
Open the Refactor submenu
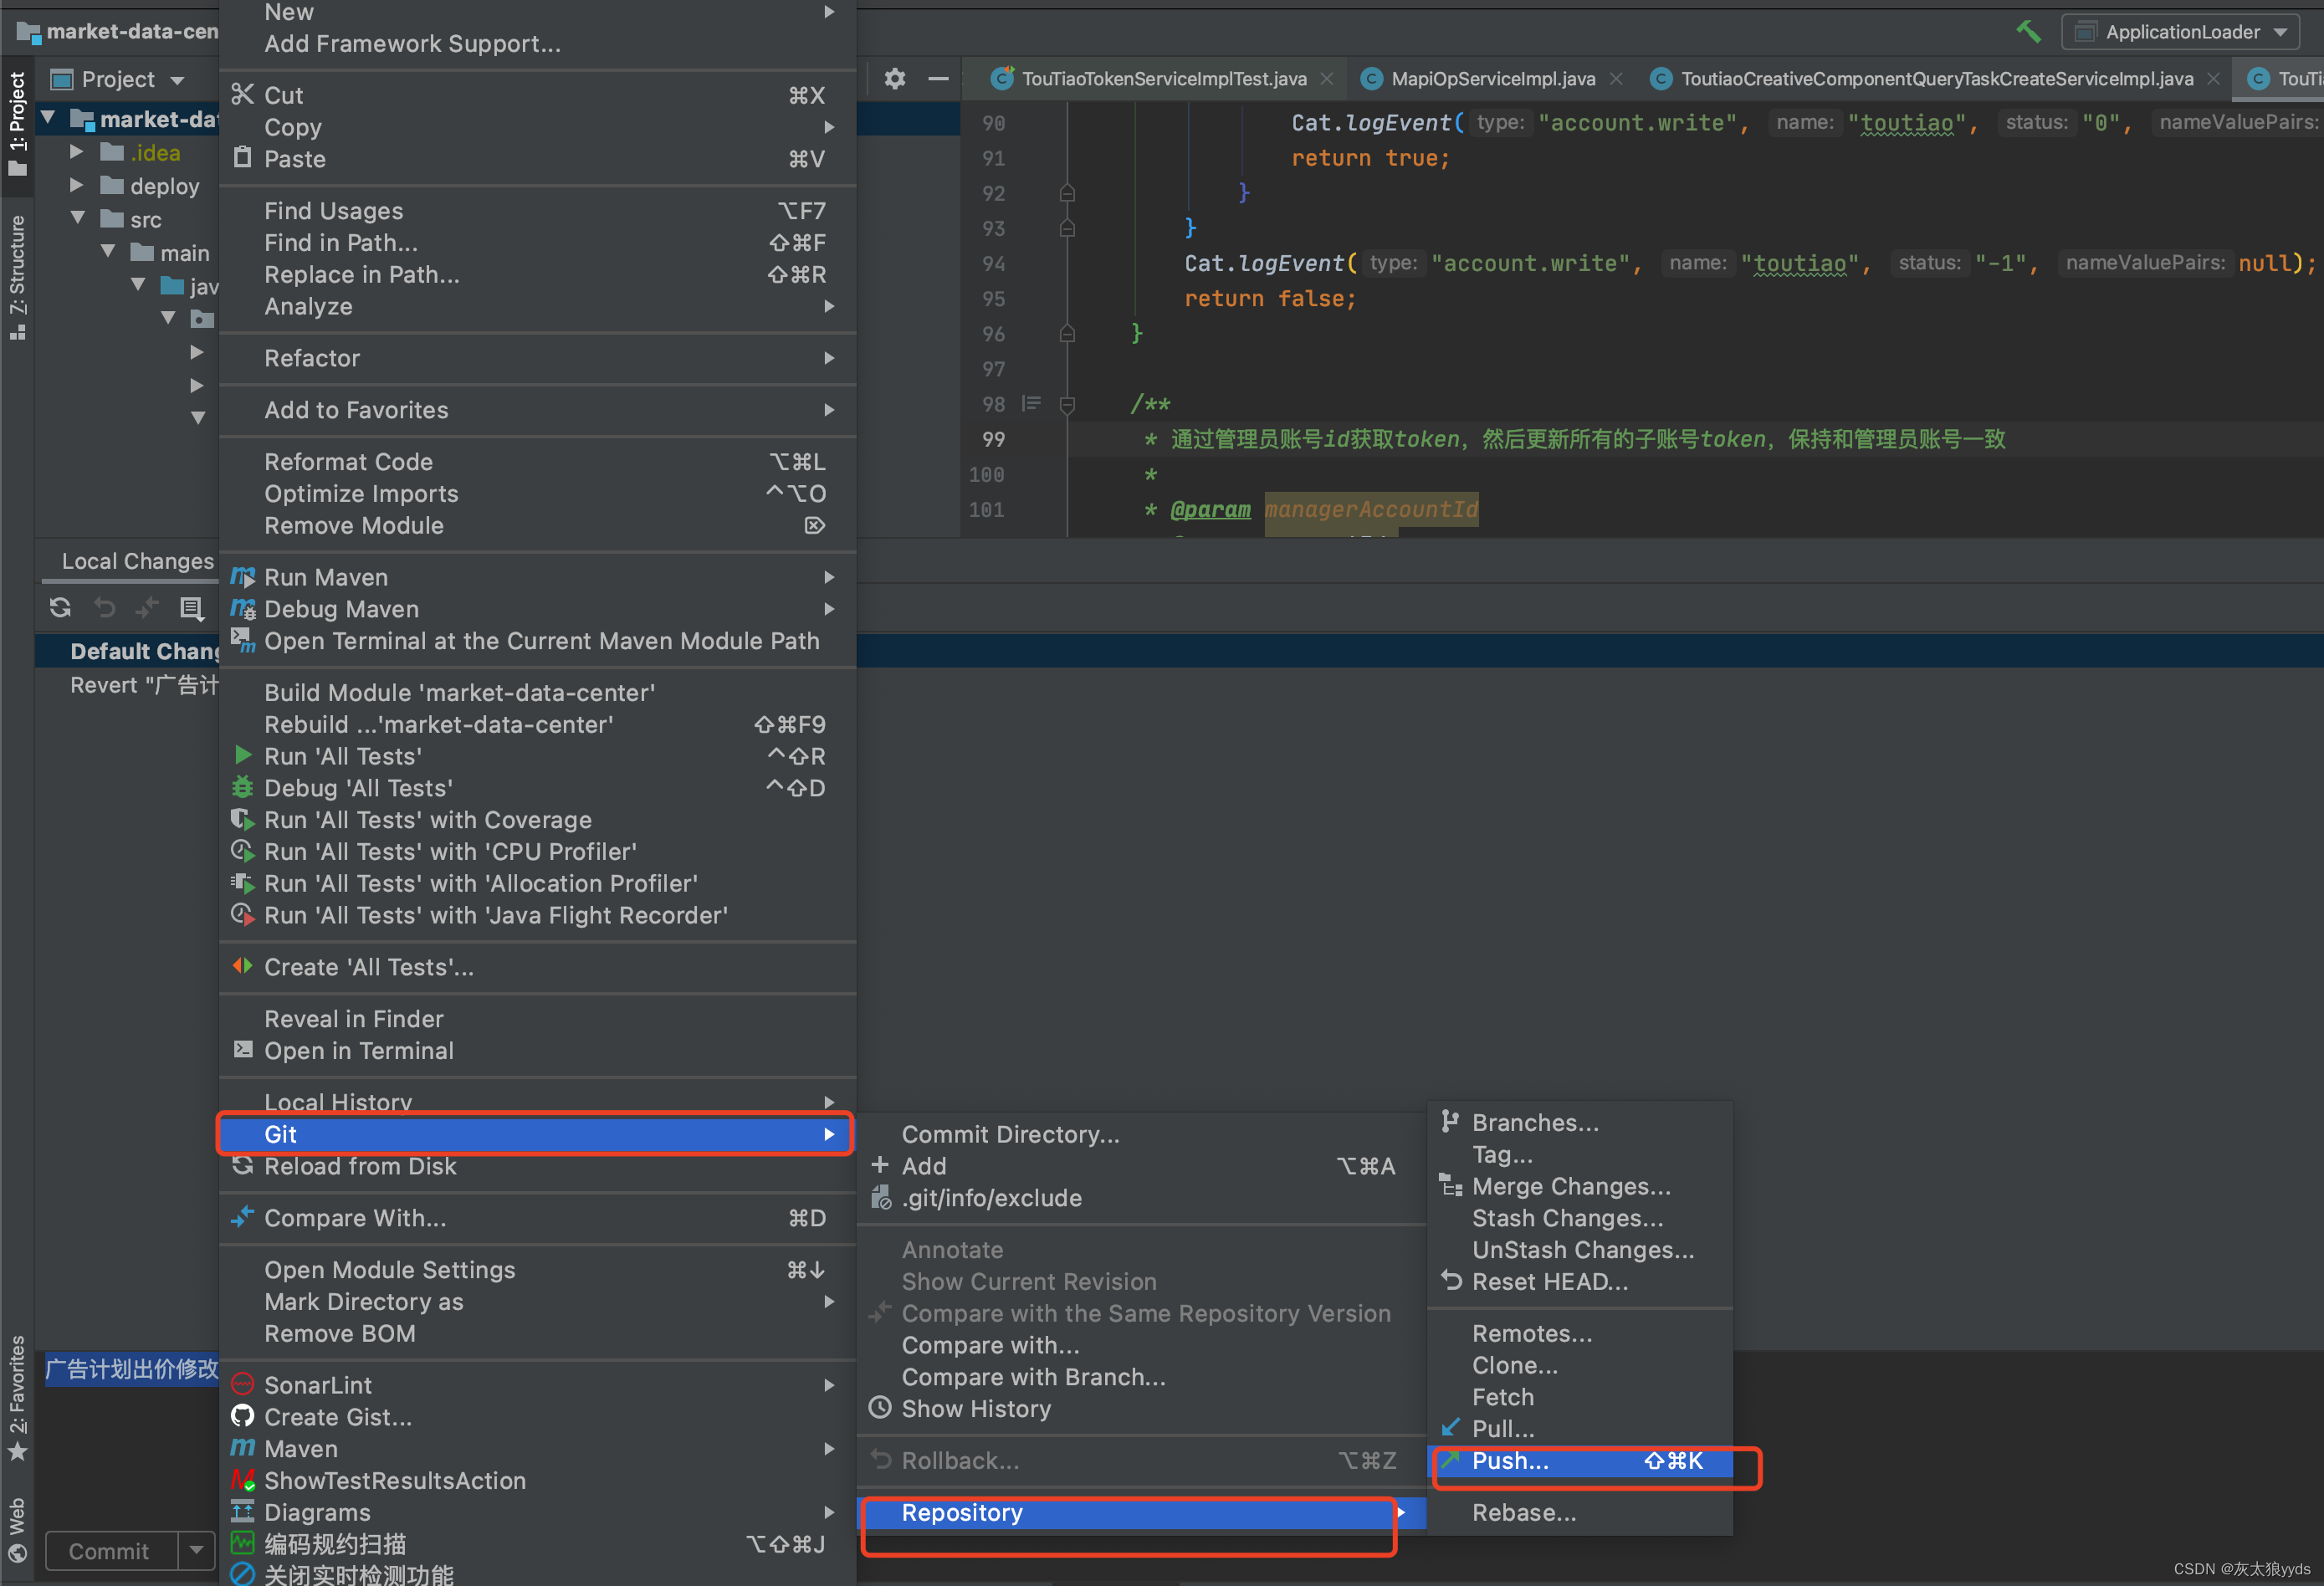[x=537, y=358]
